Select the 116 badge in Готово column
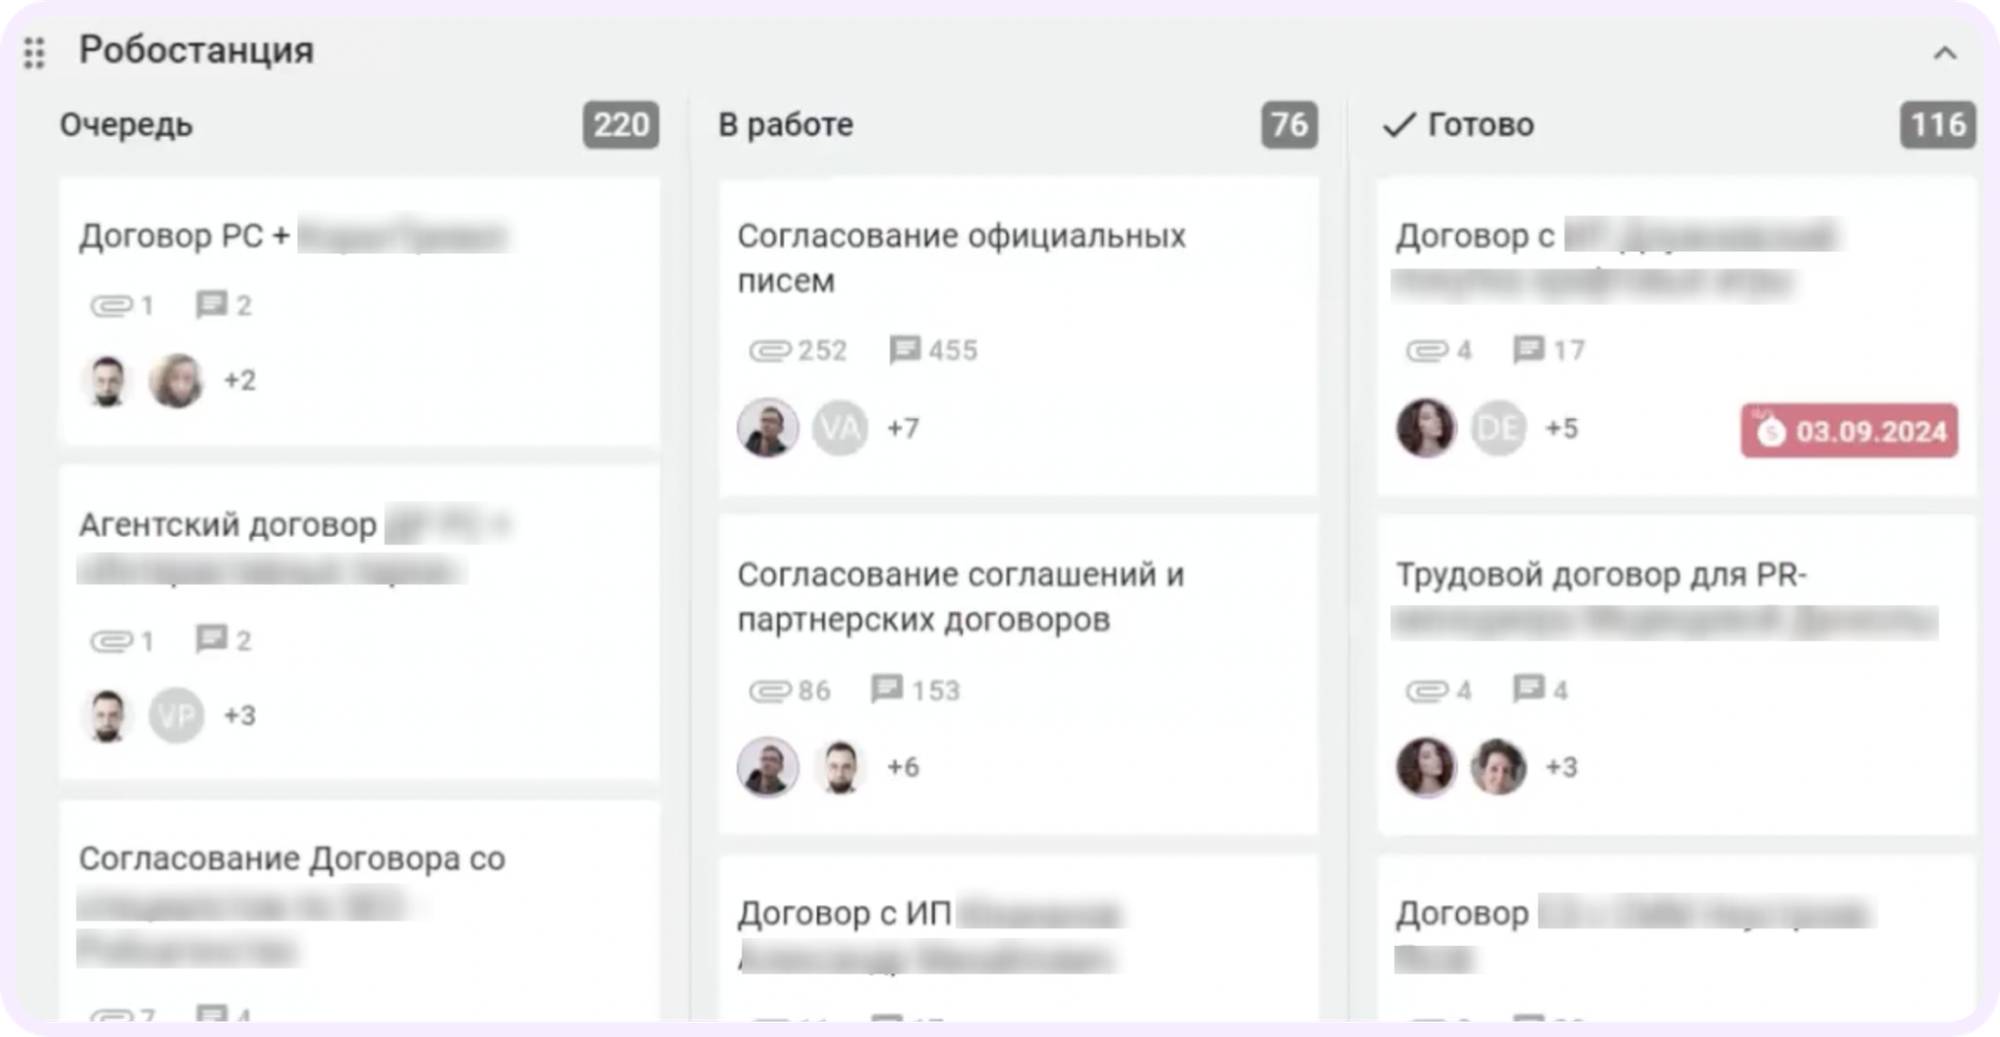This screenshot has height=1037, width=2000. click(1937, 125)
